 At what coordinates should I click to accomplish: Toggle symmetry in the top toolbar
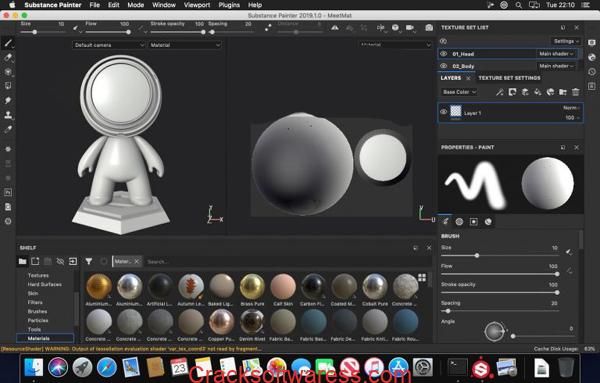pos(335,28)
